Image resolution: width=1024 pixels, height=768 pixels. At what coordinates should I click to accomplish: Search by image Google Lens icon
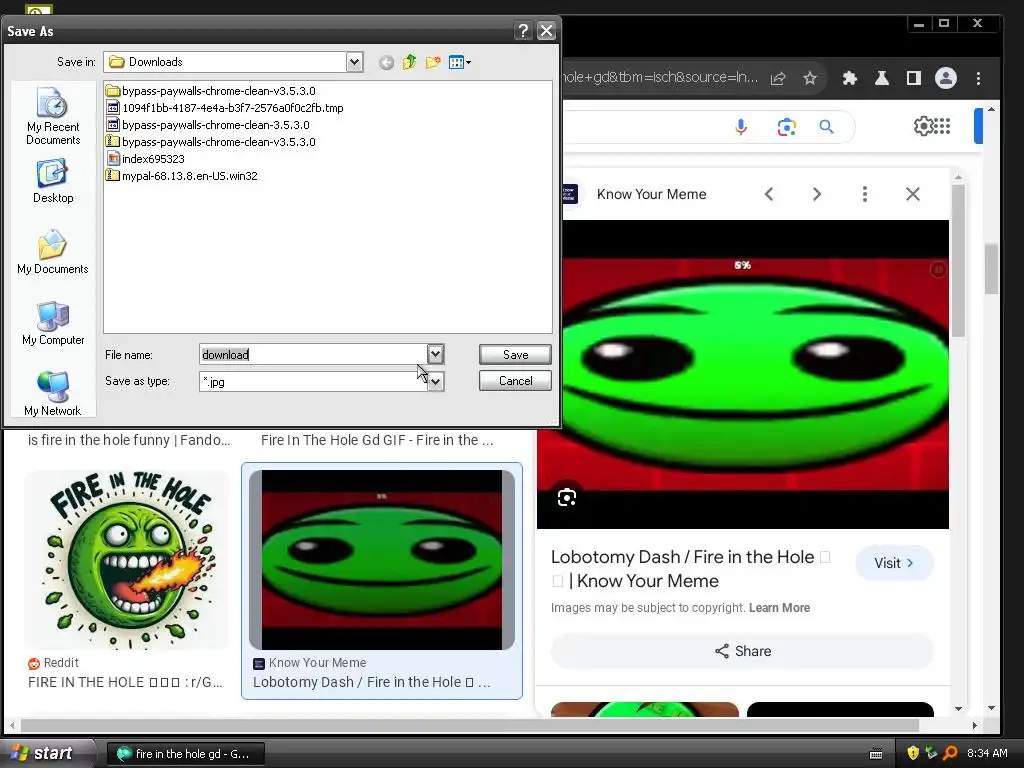pyautogui.click(x=786, y=127)
